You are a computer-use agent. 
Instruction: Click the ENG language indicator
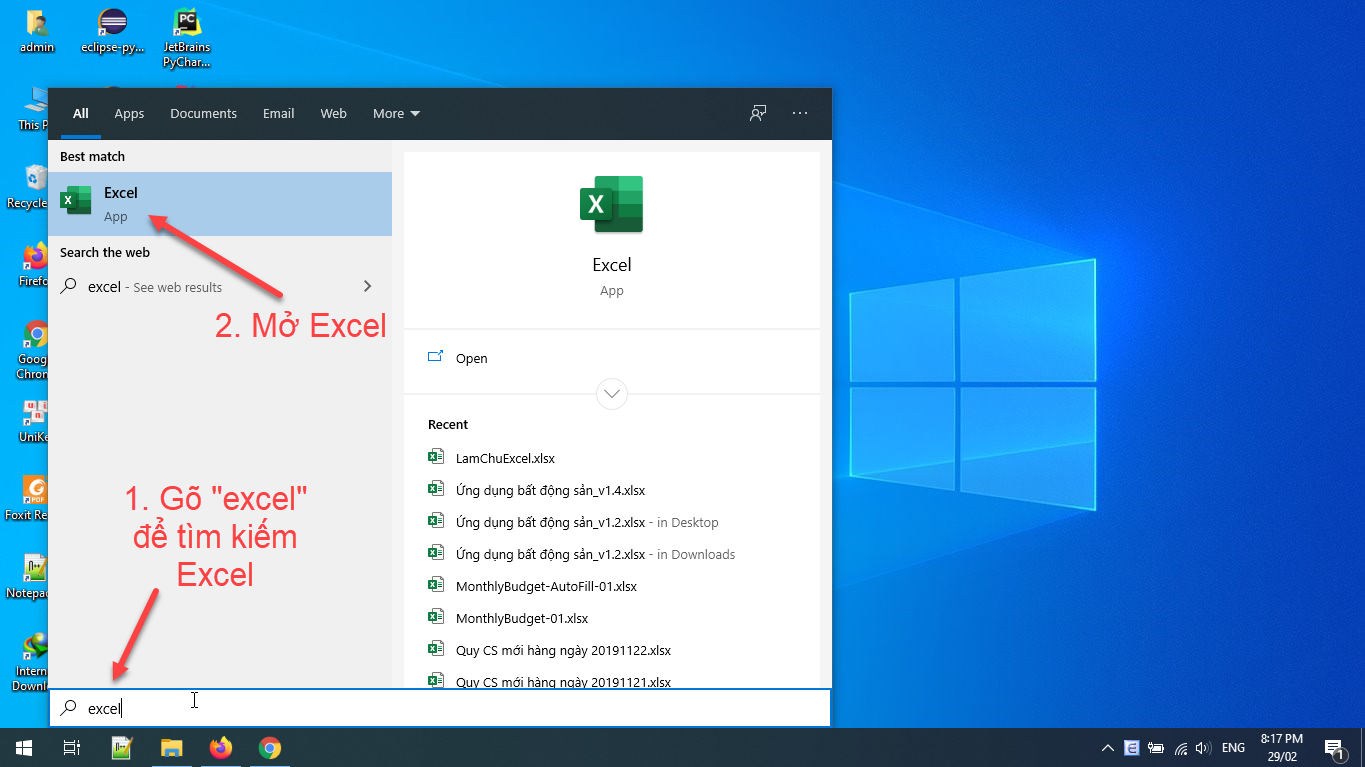pos(1233,747)
